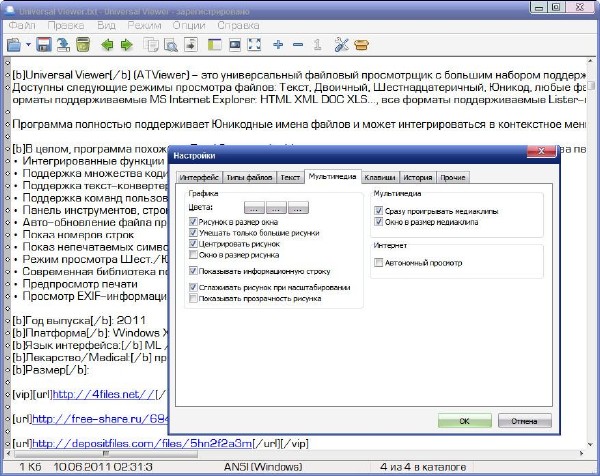The width and height of the screenshot is (600, 476).
Task: Uncheck "Рисунок в размер окна" checkbox
Action: [x=192, y=221]
